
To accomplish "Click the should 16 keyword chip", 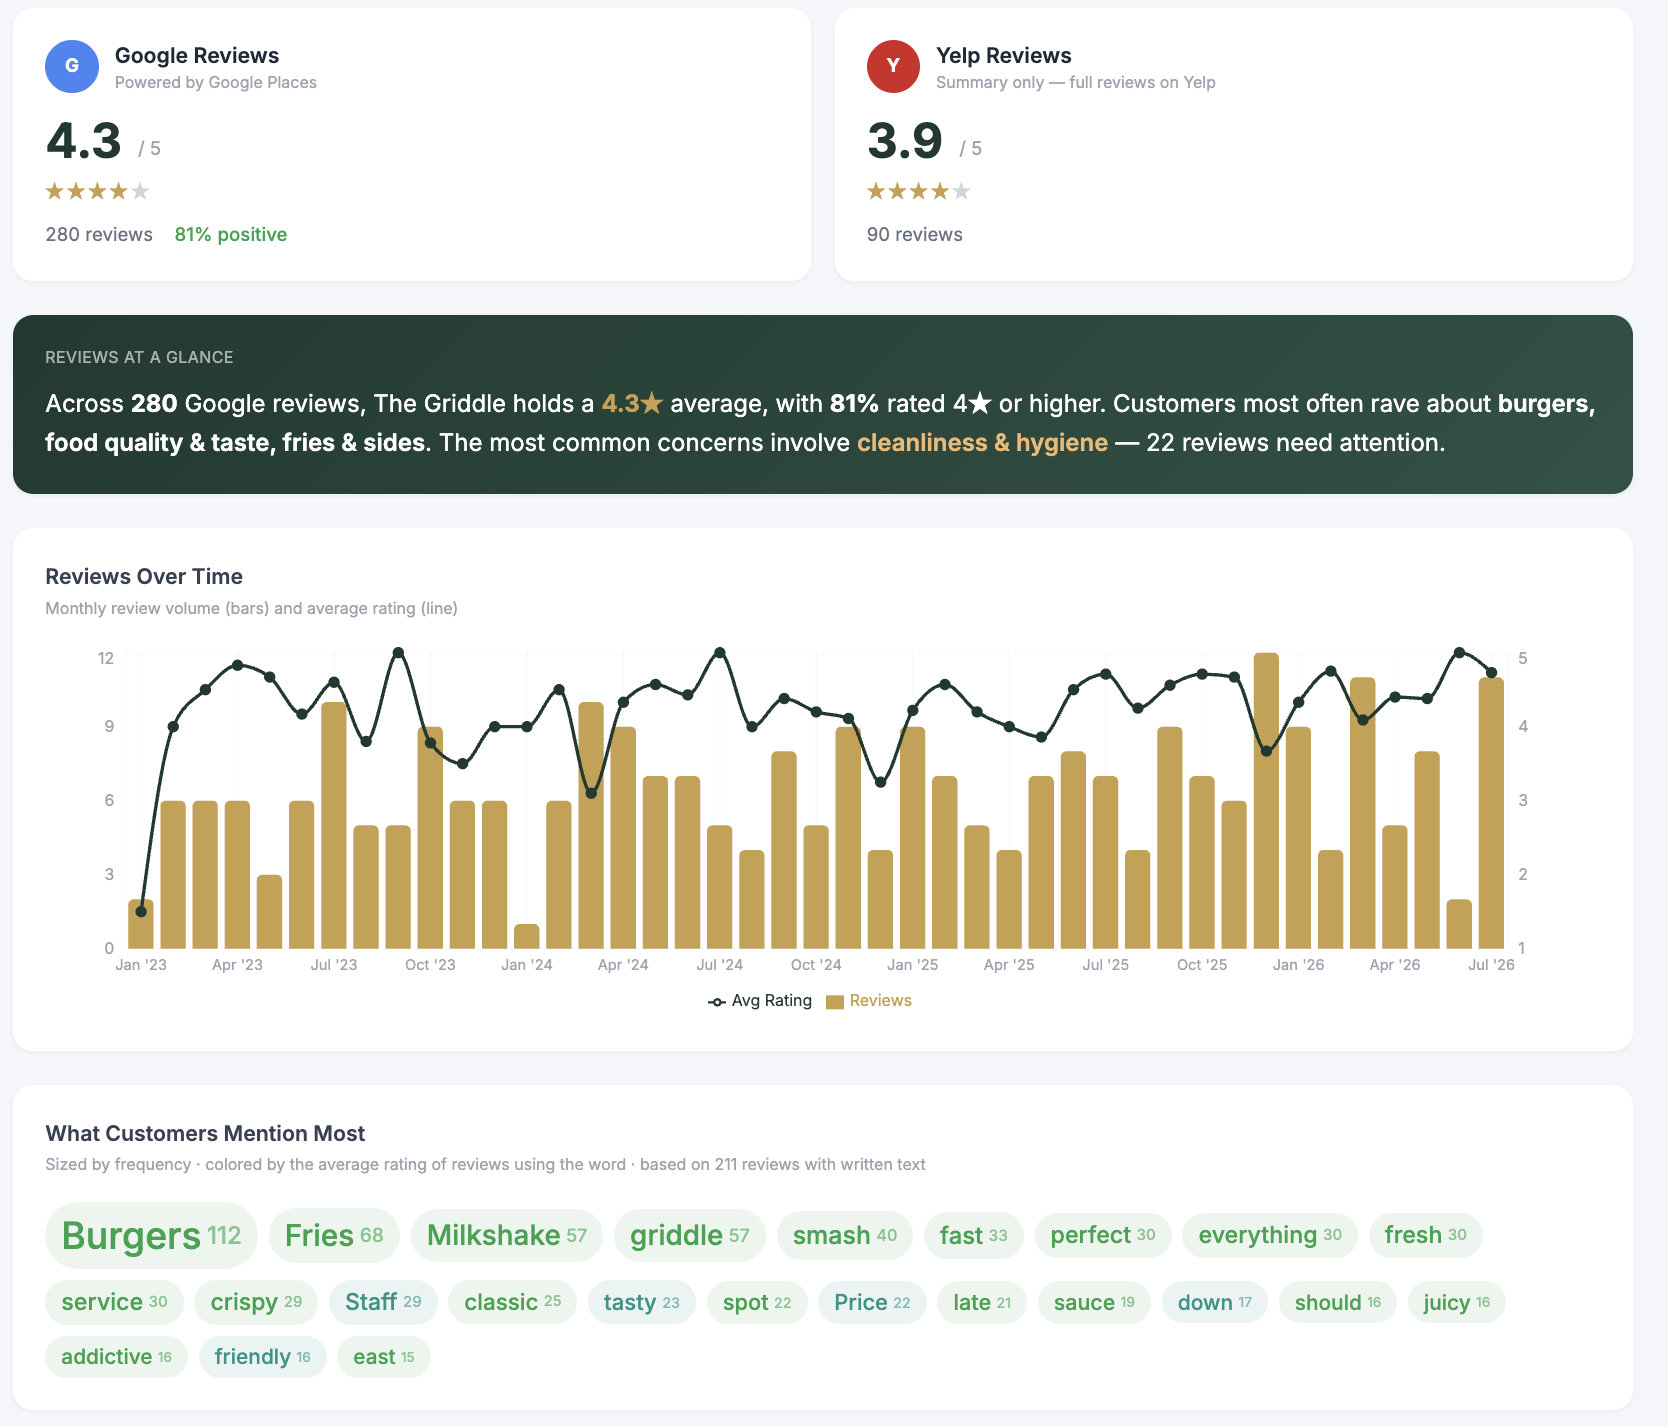I will 1338,1302.
